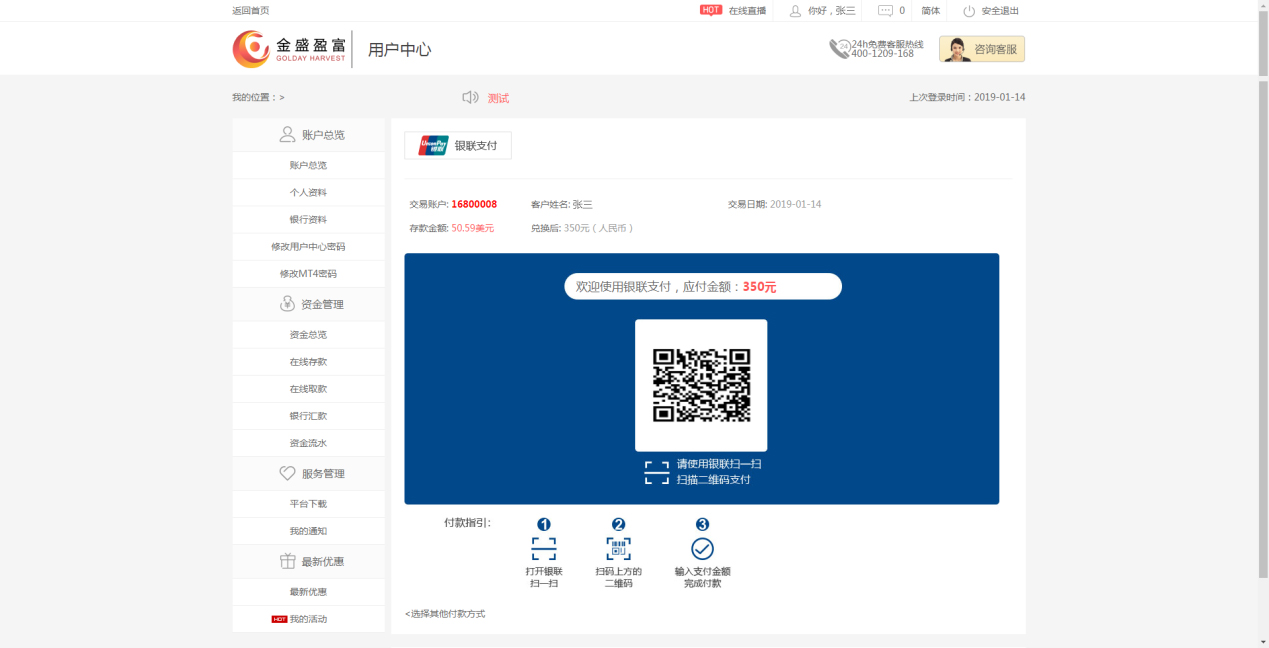The width and height of the screenshot is (1269, 648).
Task: Switch language via 简体 link
Action: tap(931, 11)
